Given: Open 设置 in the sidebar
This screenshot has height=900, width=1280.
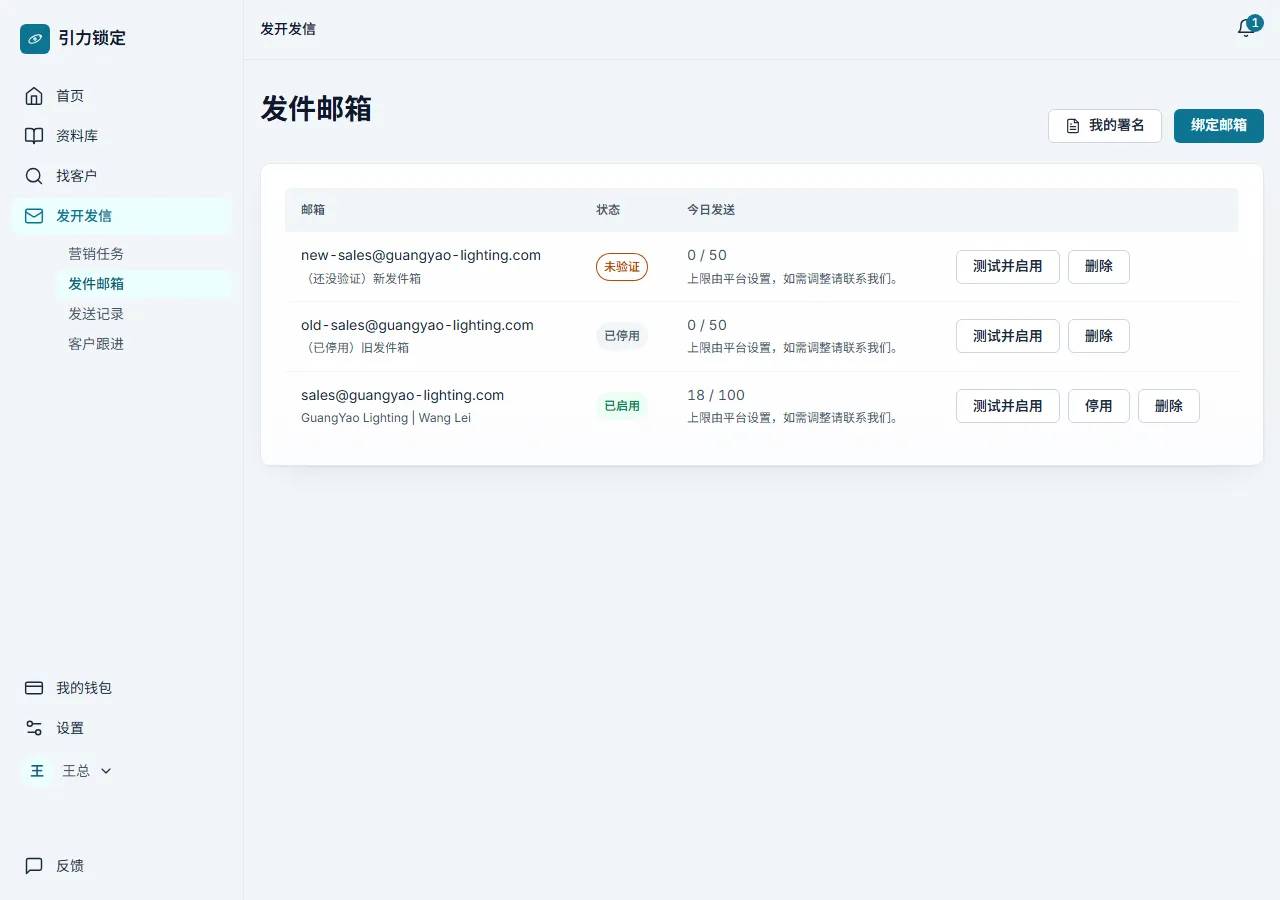Looking at the screenshot, I should [122, 728].
